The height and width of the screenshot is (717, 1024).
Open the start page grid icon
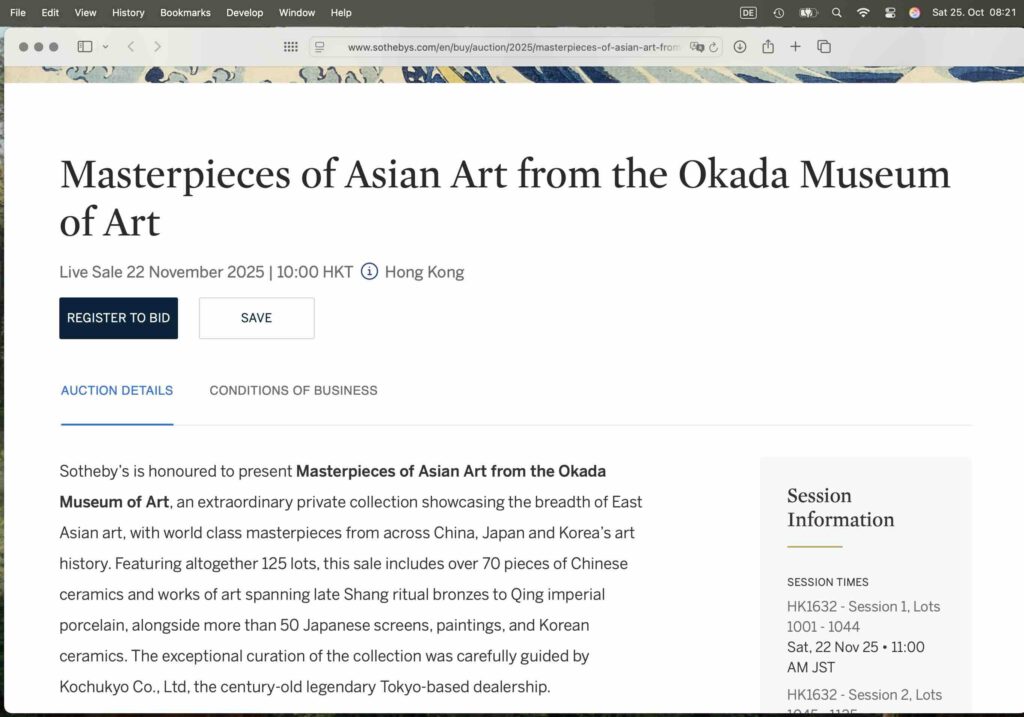(290, 47)
